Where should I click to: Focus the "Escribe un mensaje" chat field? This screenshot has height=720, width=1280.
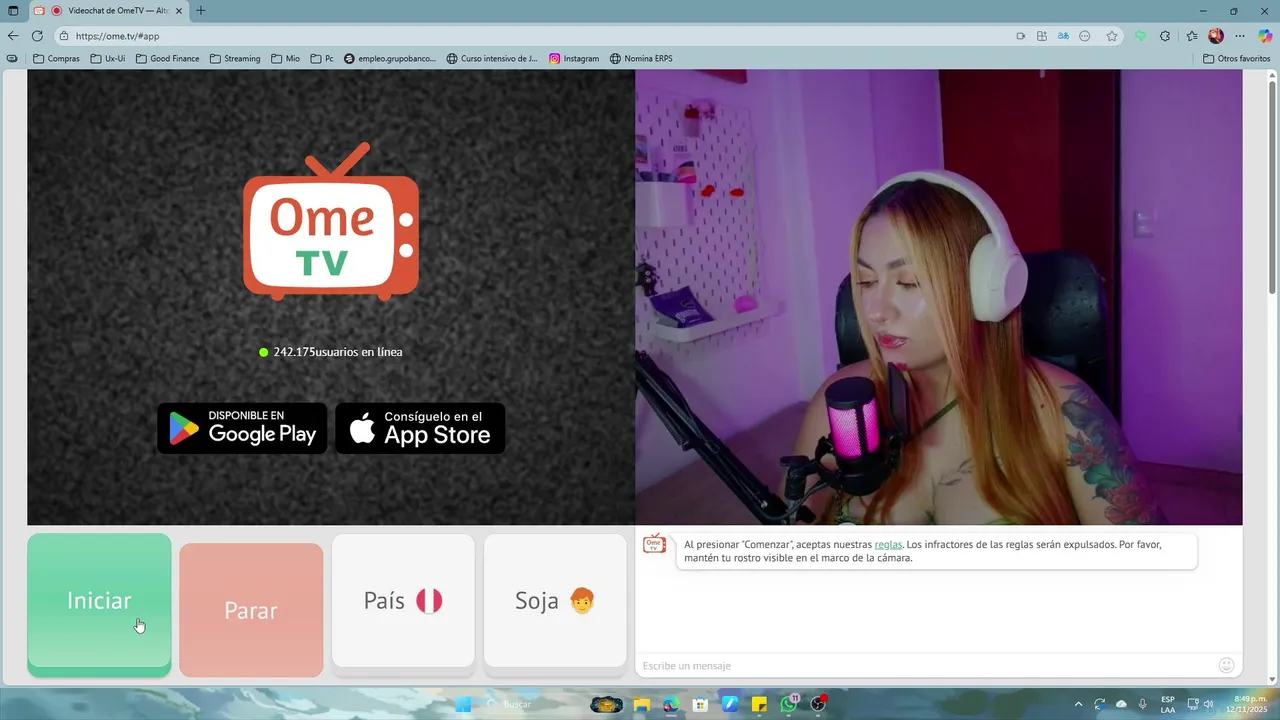coord(925,665)
